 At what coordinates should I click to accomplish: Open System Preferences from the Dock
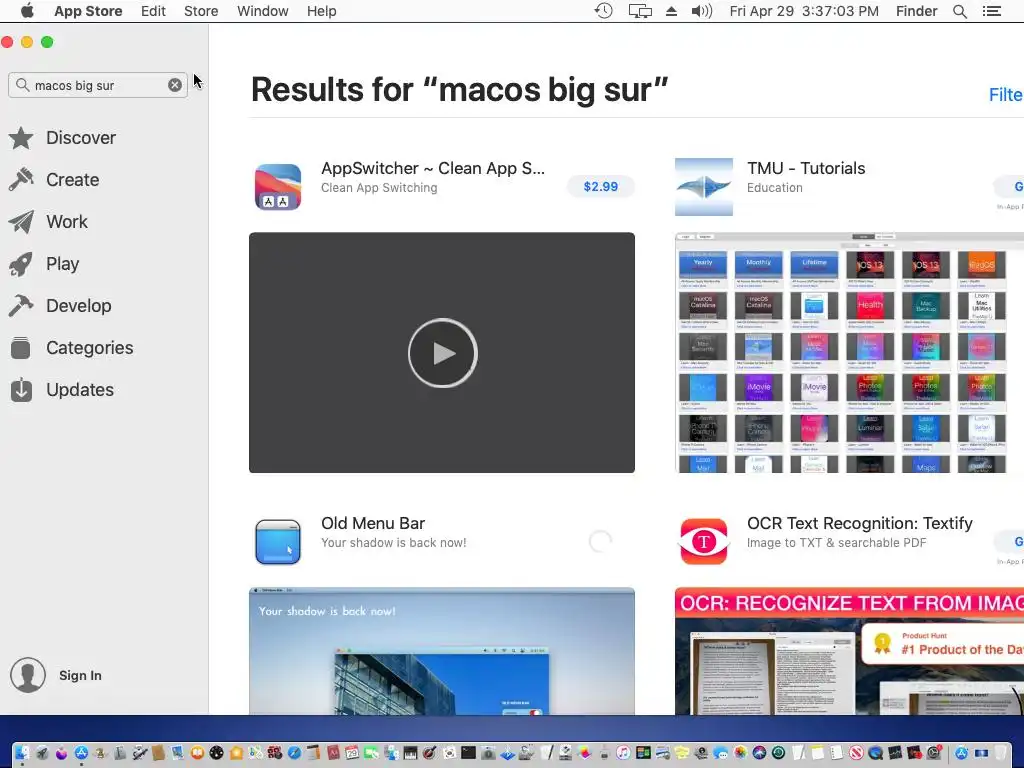[x=934, y=753]
